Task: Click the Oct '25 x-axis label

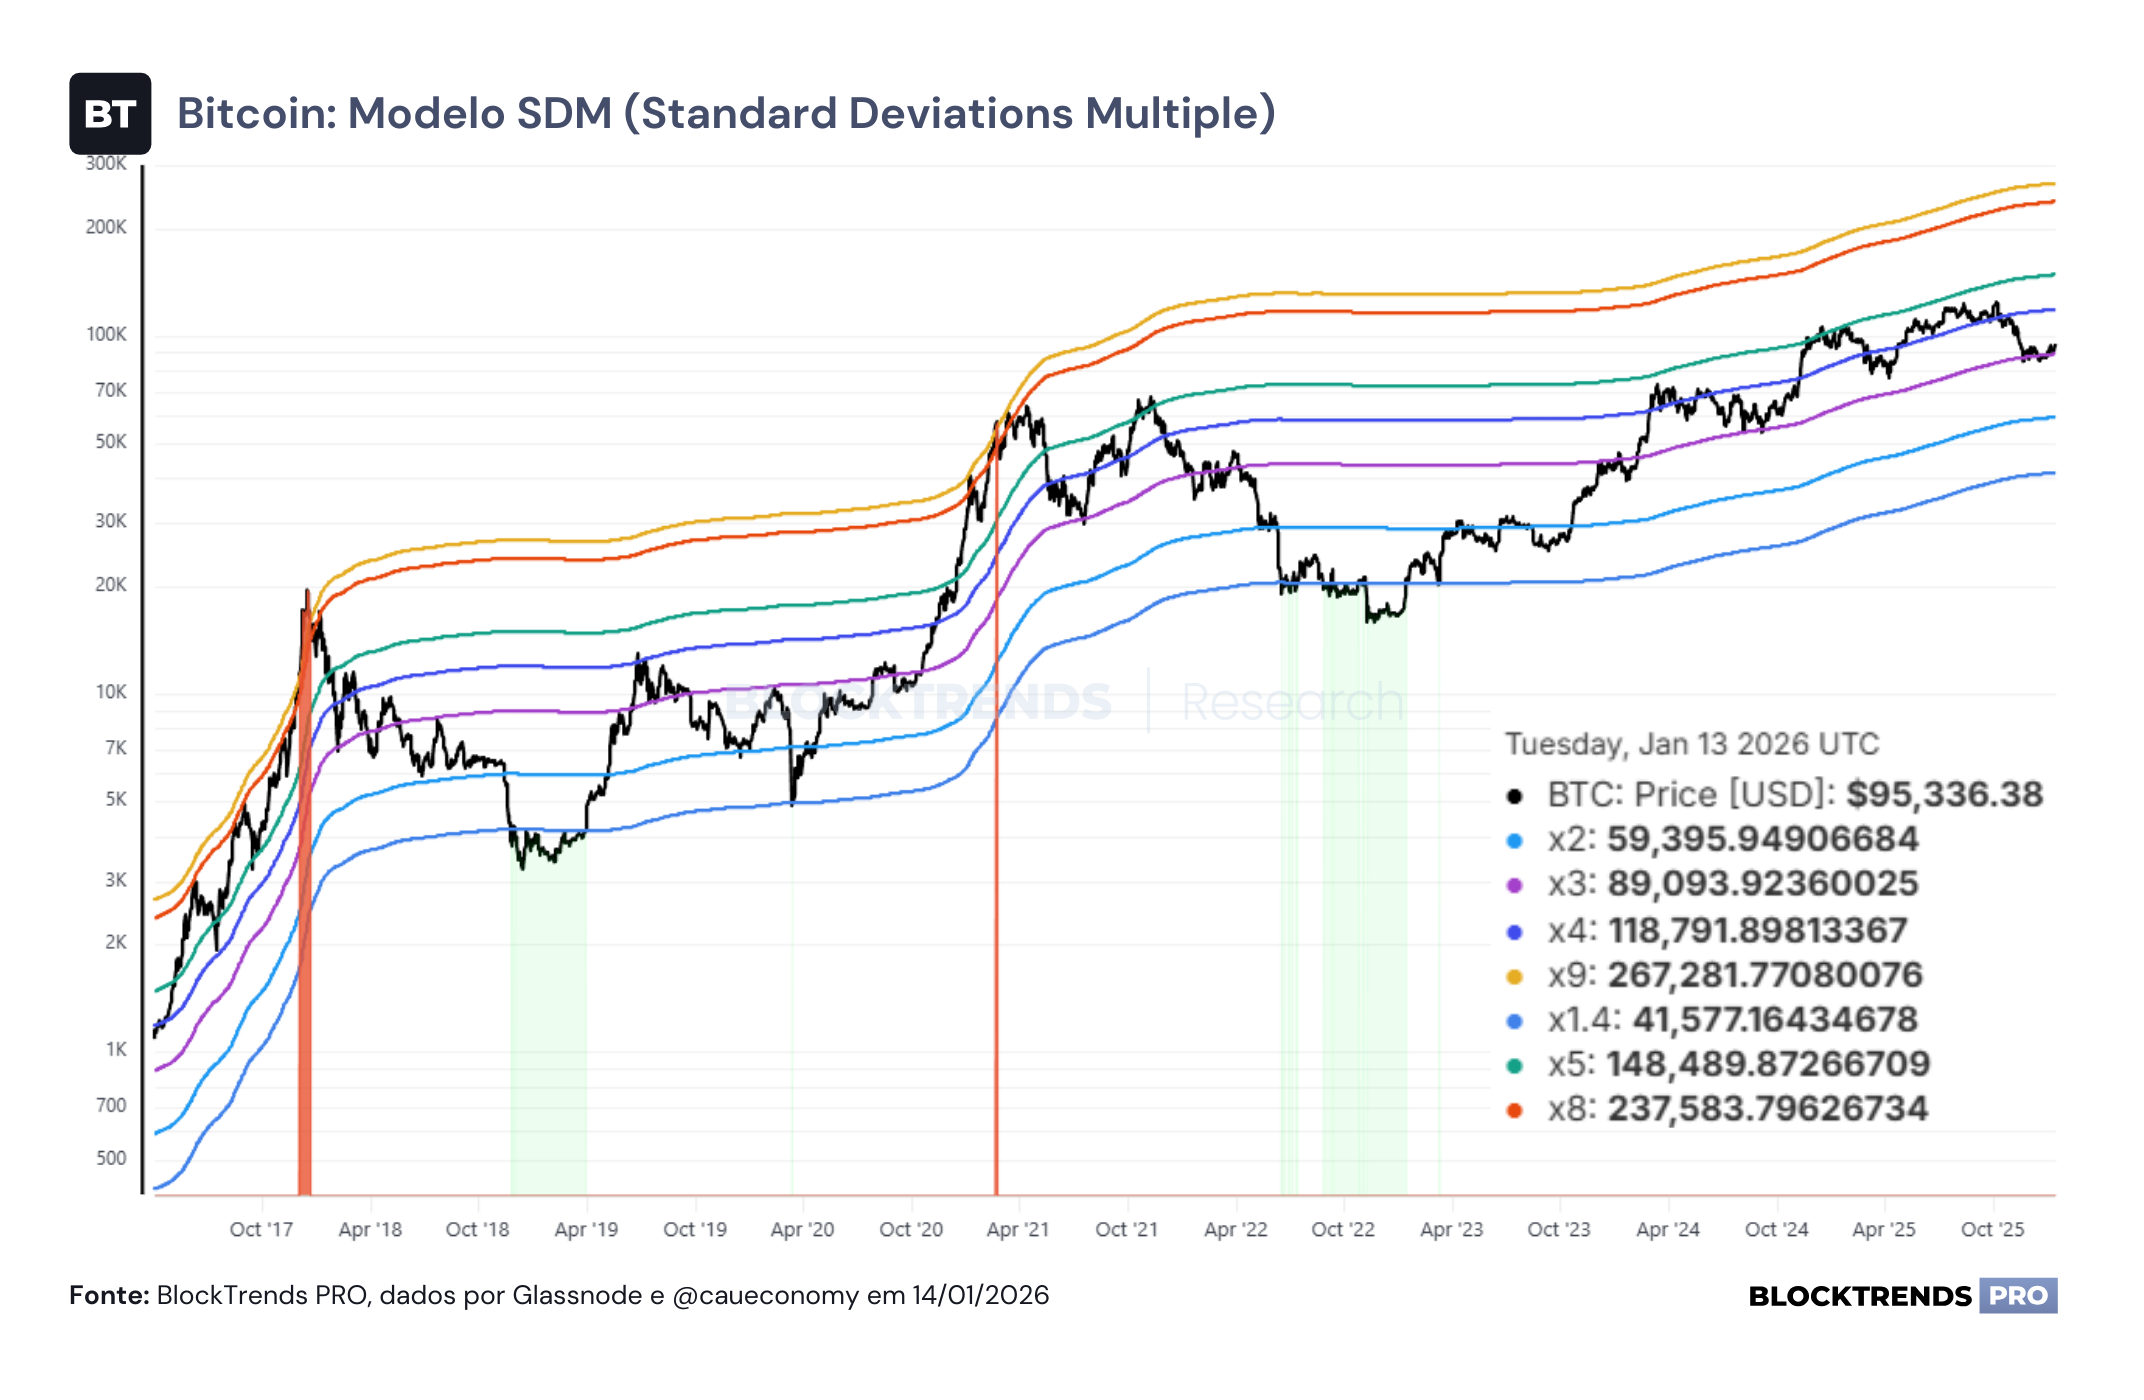Action: click(1992, 1230)
